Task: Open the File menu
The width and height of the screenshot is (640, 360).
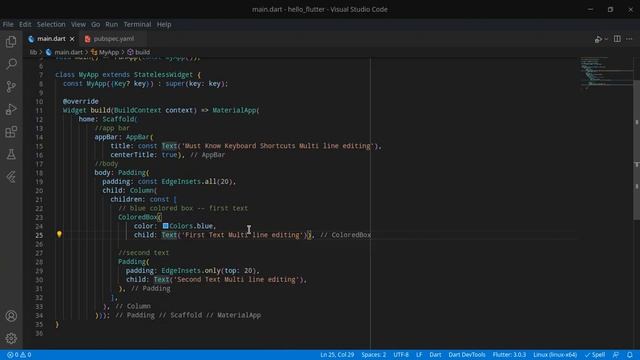Action: 8,24
